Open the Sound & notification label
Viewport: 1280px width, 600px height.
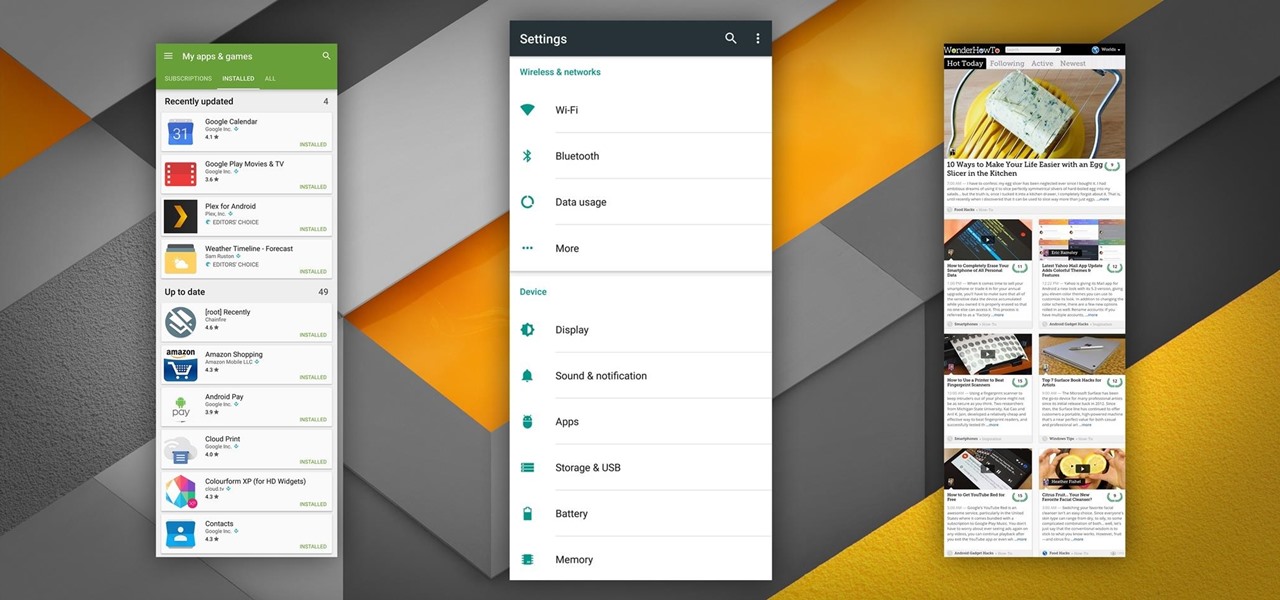(601, 376)
